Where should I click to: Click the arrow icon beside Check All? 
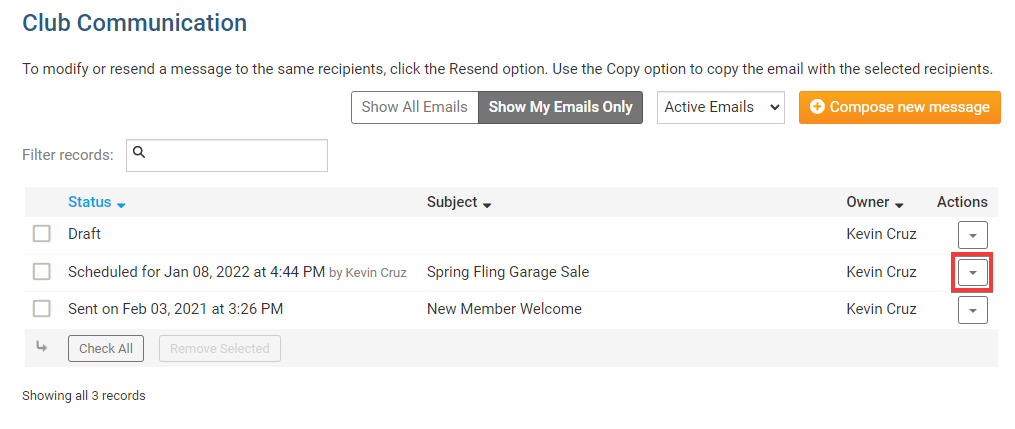[41, 348]
